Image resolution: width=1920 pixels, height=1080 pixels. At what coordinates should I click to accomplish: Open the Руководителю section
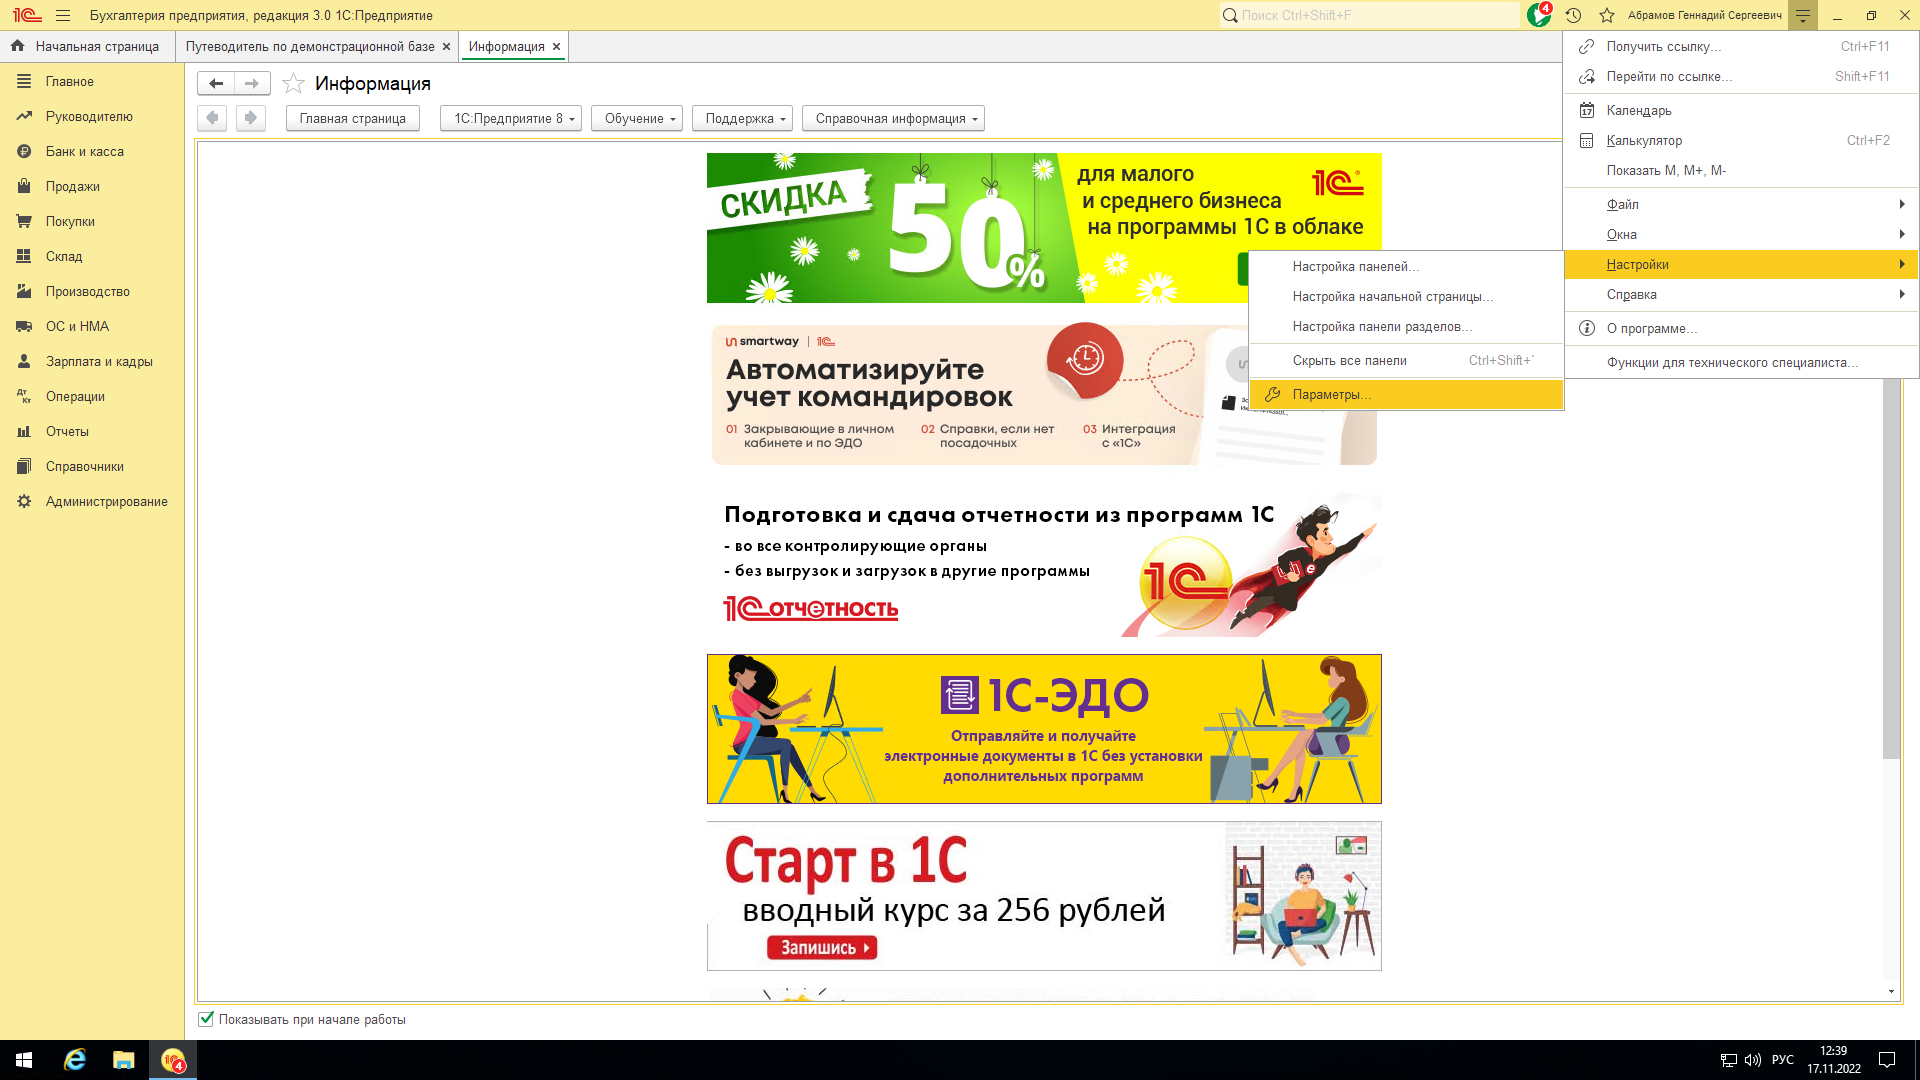pos(92,117)
